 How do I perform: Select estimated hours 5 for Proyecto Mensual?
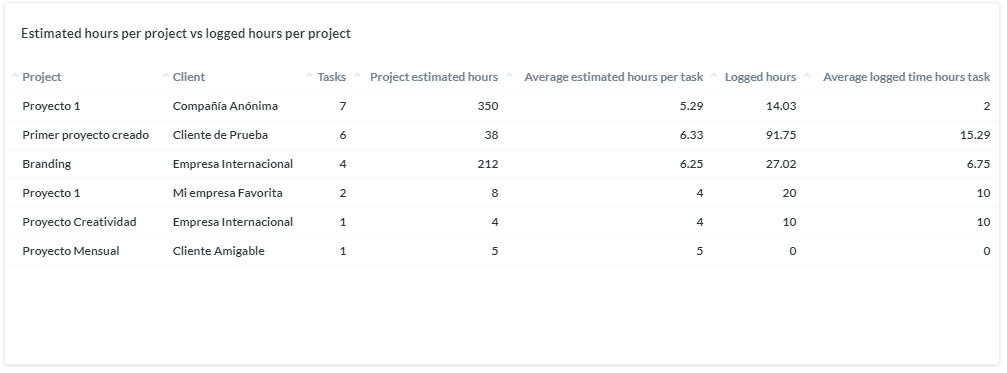point(495,250)
